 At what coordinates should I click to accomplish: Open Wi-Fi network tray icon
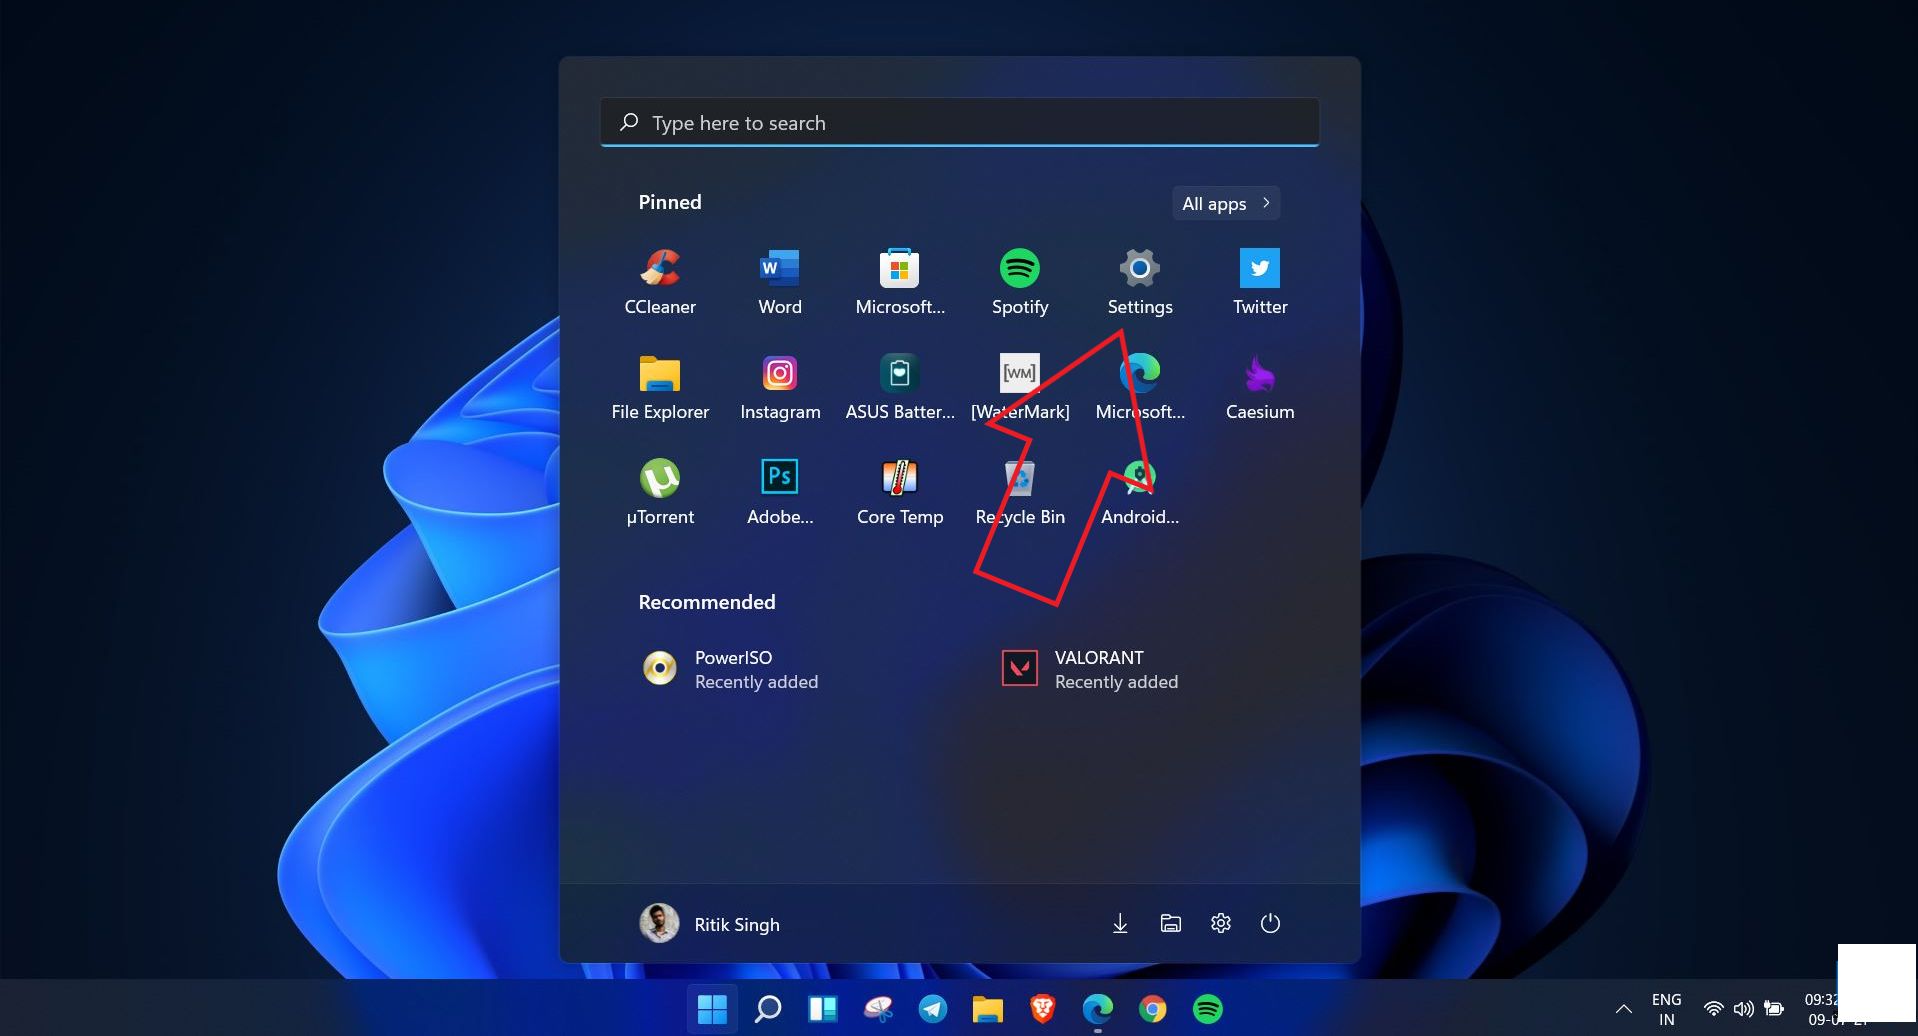point(1713,1009)
